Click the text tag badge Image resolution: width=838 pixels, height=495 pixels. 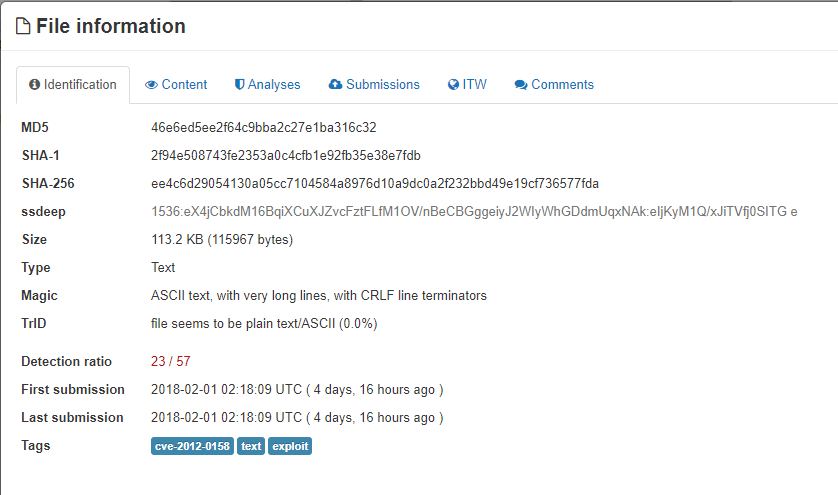[251, 446]
